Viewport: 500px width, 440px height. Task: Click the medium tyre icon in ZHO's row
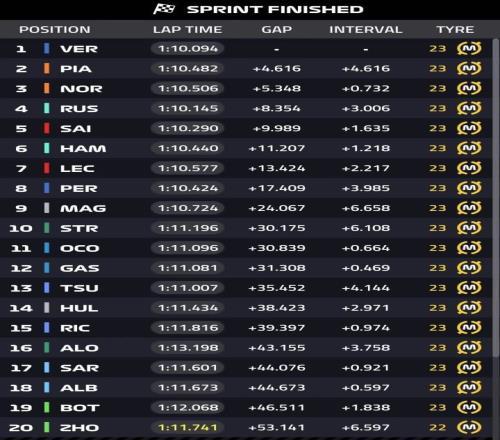click(469, 427)
